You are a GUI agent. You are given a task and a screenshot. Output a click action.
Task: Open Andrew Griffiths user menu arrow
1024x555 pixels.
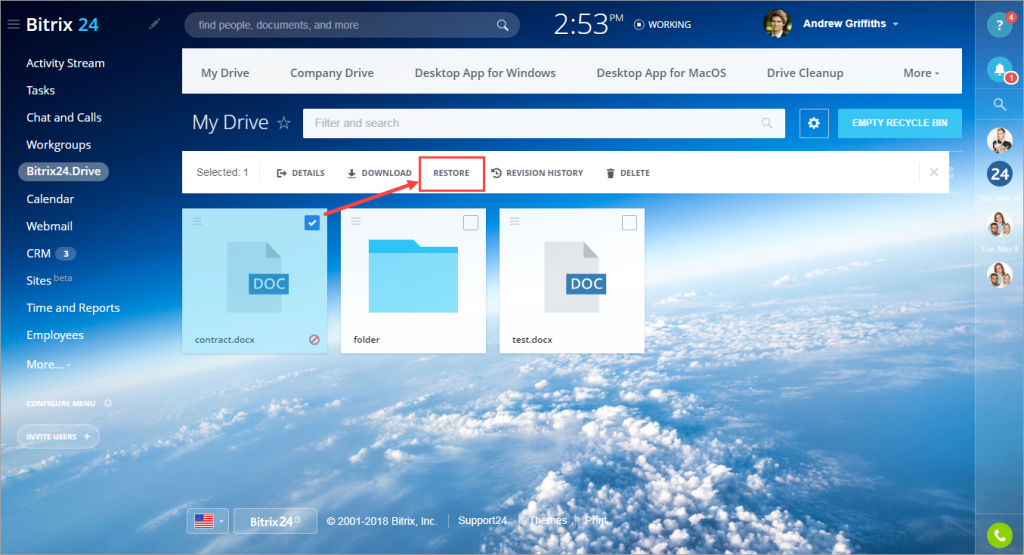pos(895,24)
